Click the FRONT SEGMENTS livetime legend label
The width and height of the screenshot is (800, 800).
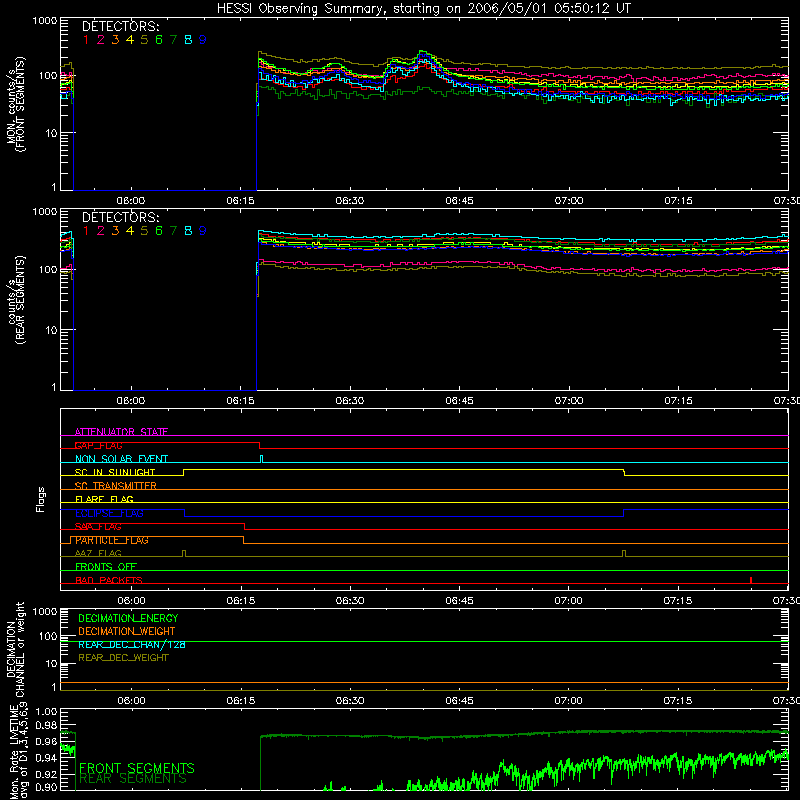(x=137, y=768)
